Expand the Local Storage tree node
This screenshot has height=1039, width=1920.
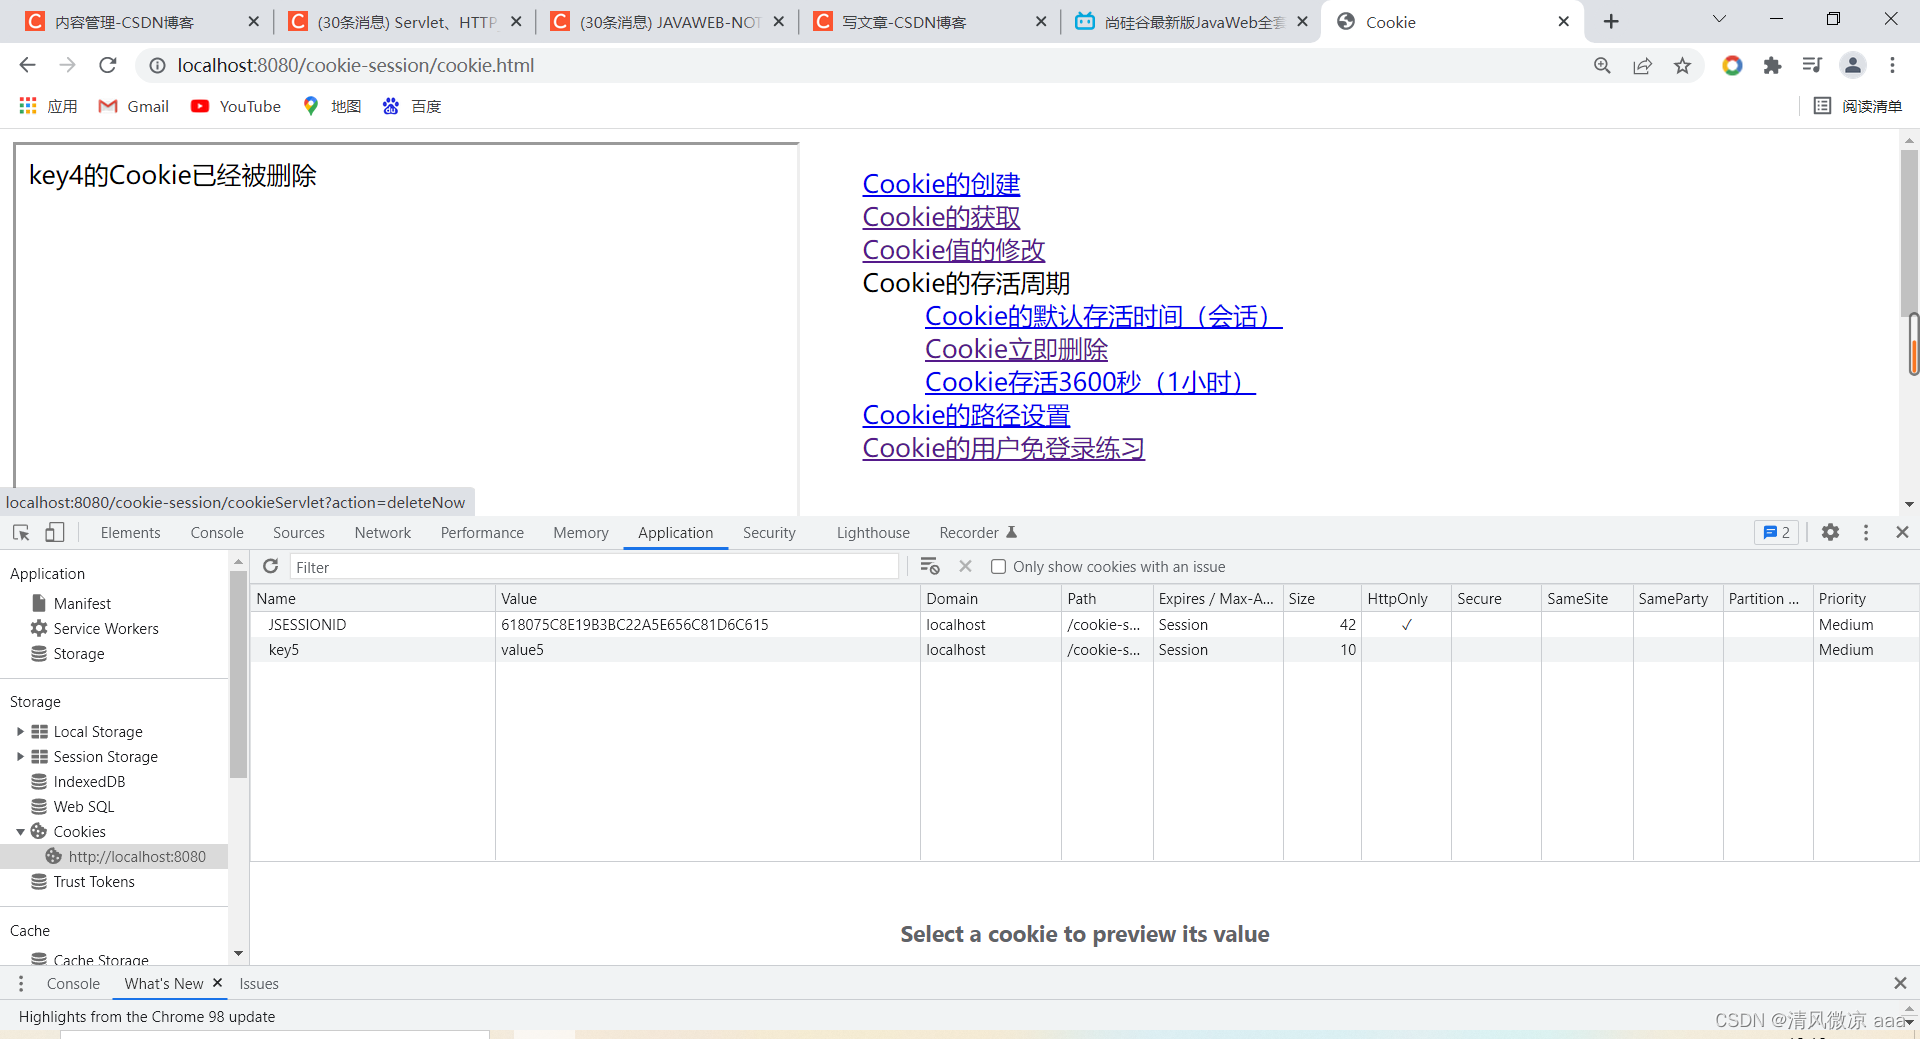[x=20, y=732]
